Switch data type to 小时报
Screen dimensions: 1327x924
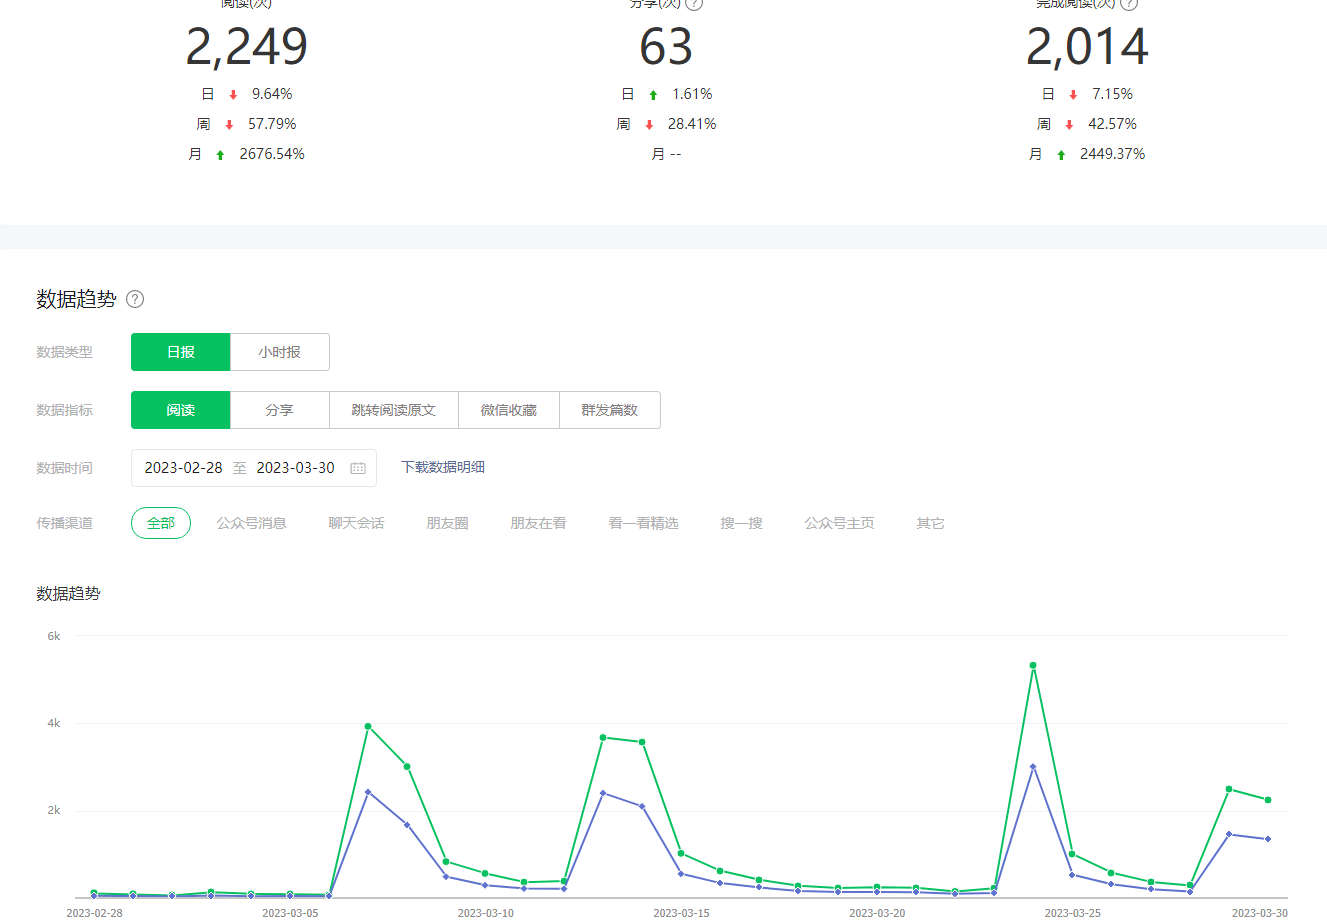point(279,352)
